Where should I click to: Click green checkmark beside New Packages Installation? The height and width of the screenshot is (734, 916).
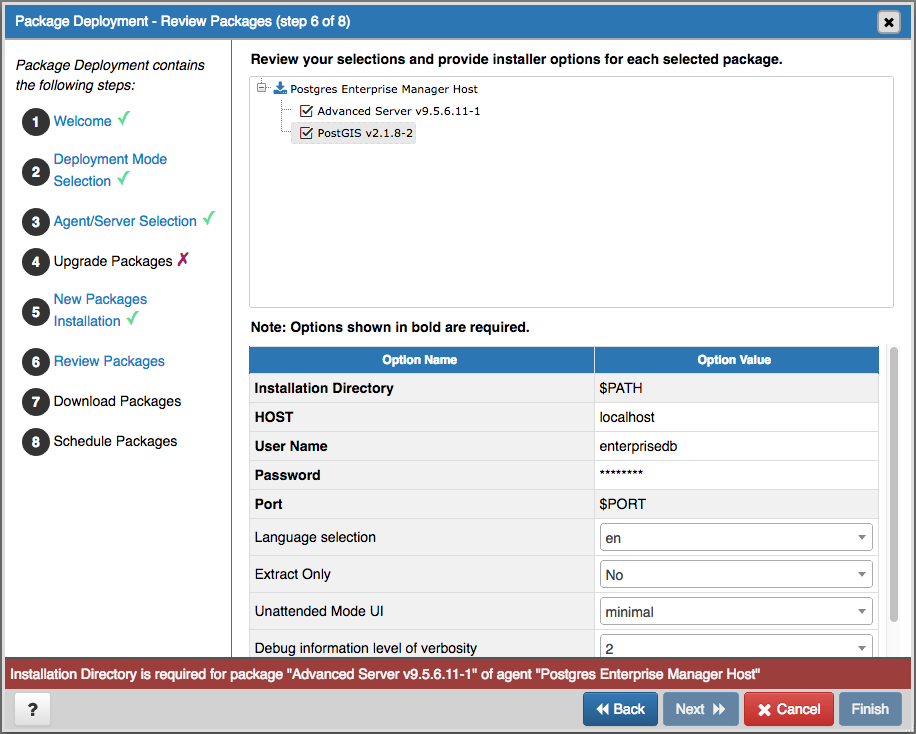tap(133, 318)
